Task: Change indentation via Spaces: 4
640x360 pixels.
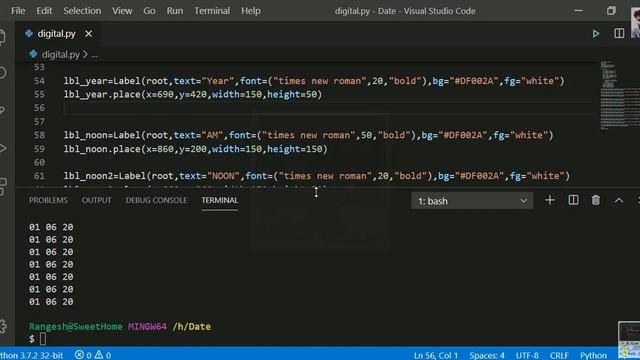Action: 487,355
